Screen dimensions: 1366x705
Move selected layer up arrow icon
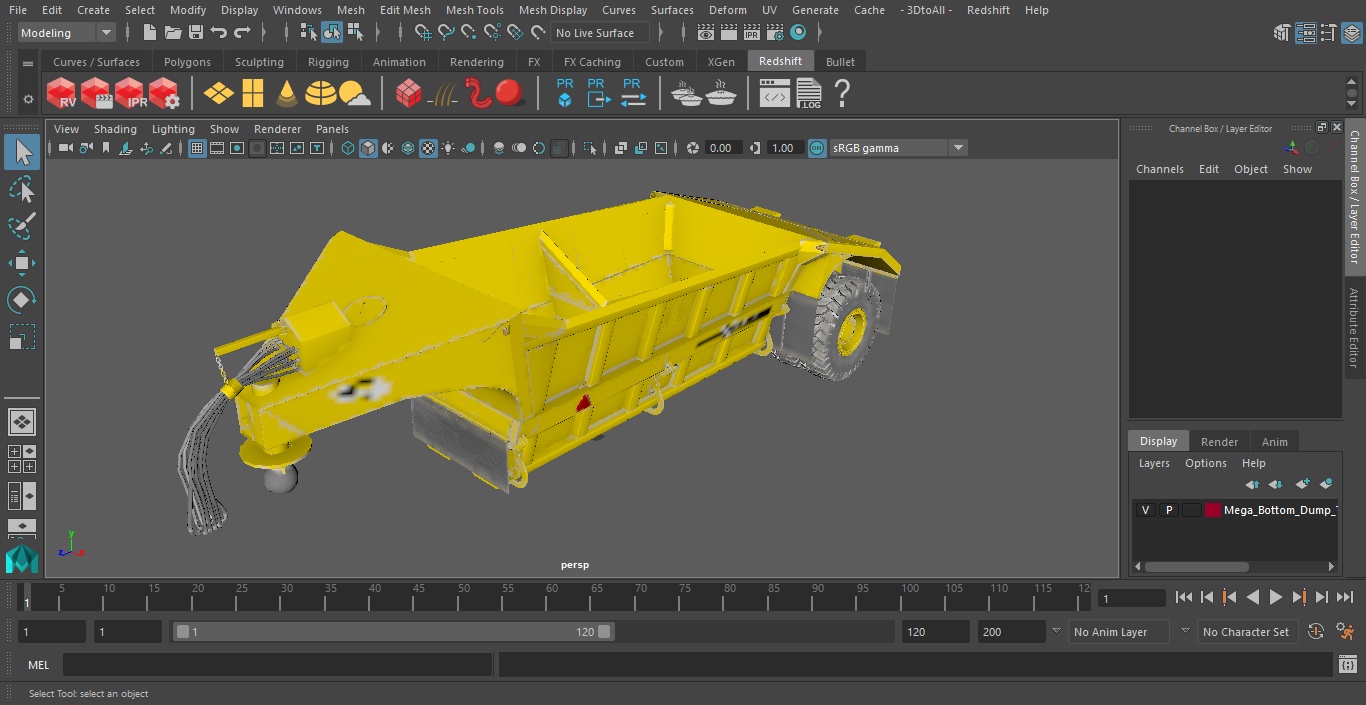1252,484
